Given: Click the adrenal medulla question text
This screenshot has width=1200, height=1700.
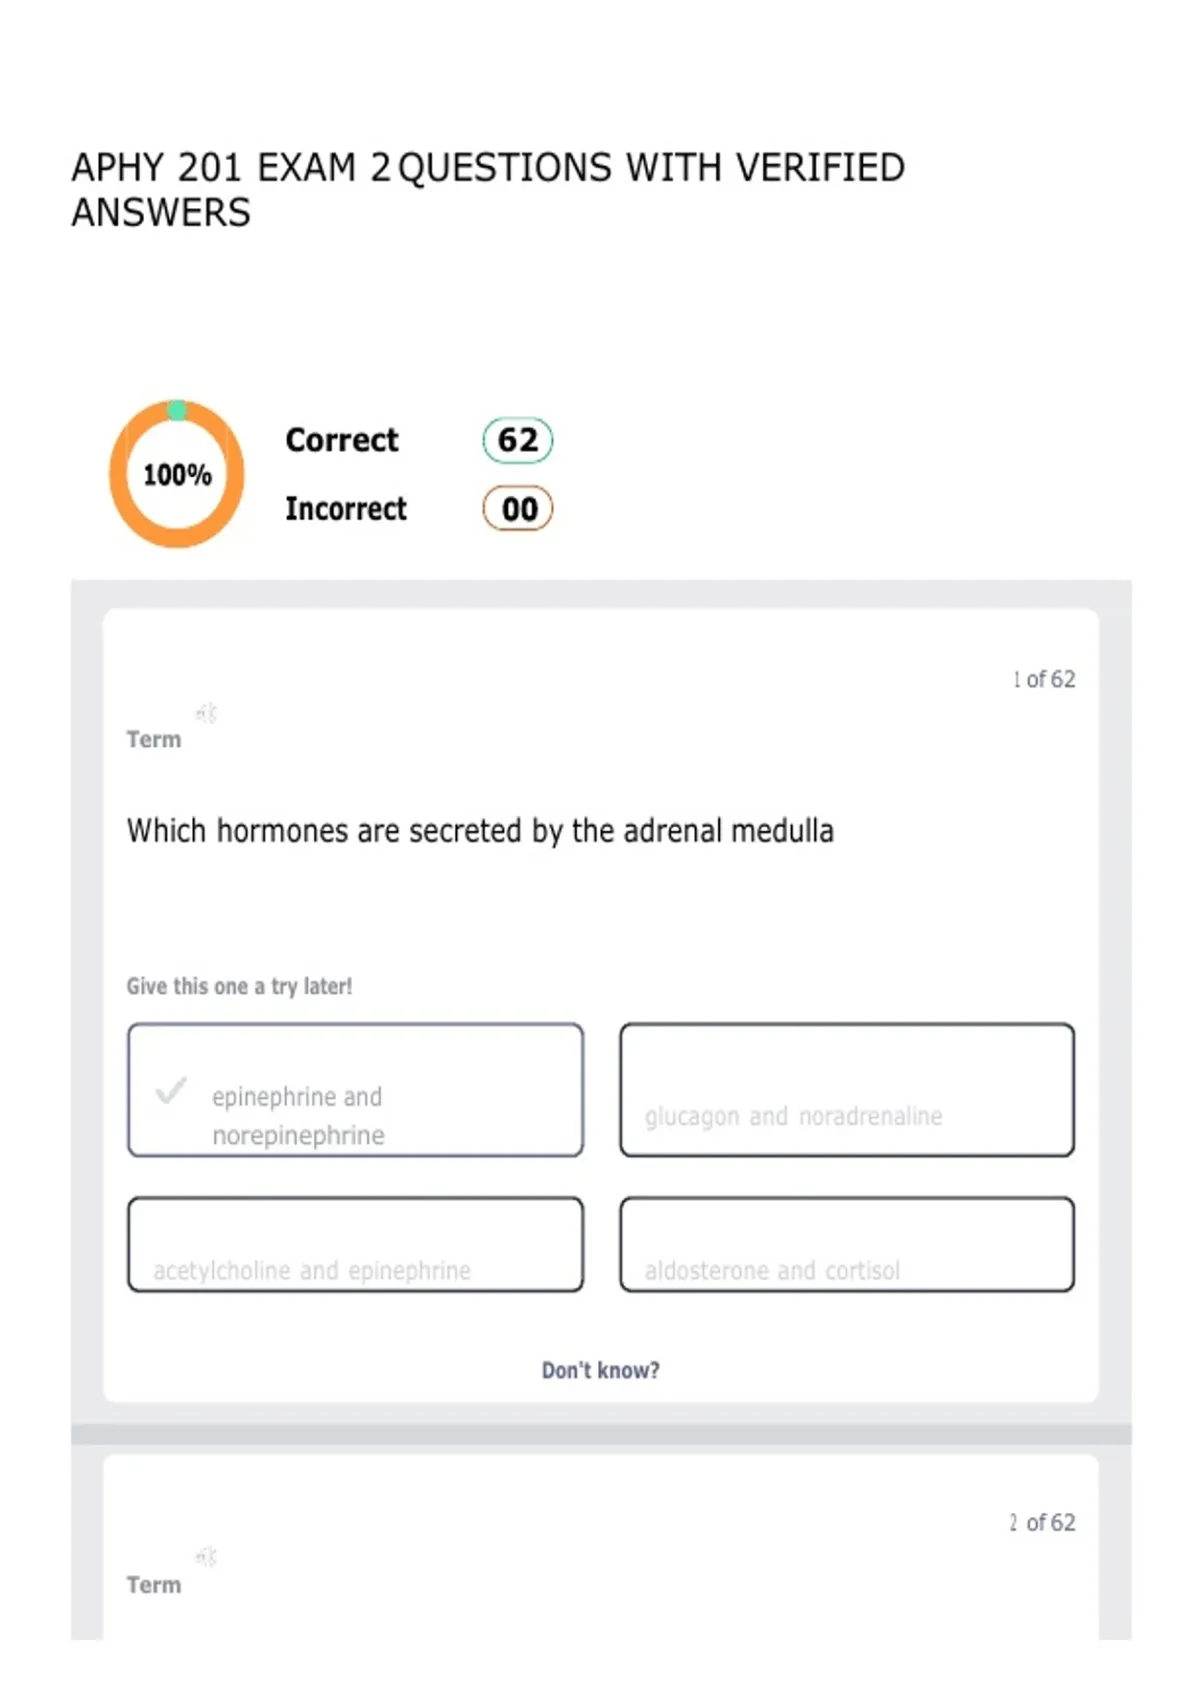Looking at the screenshot, I should [x=480, y=831].
